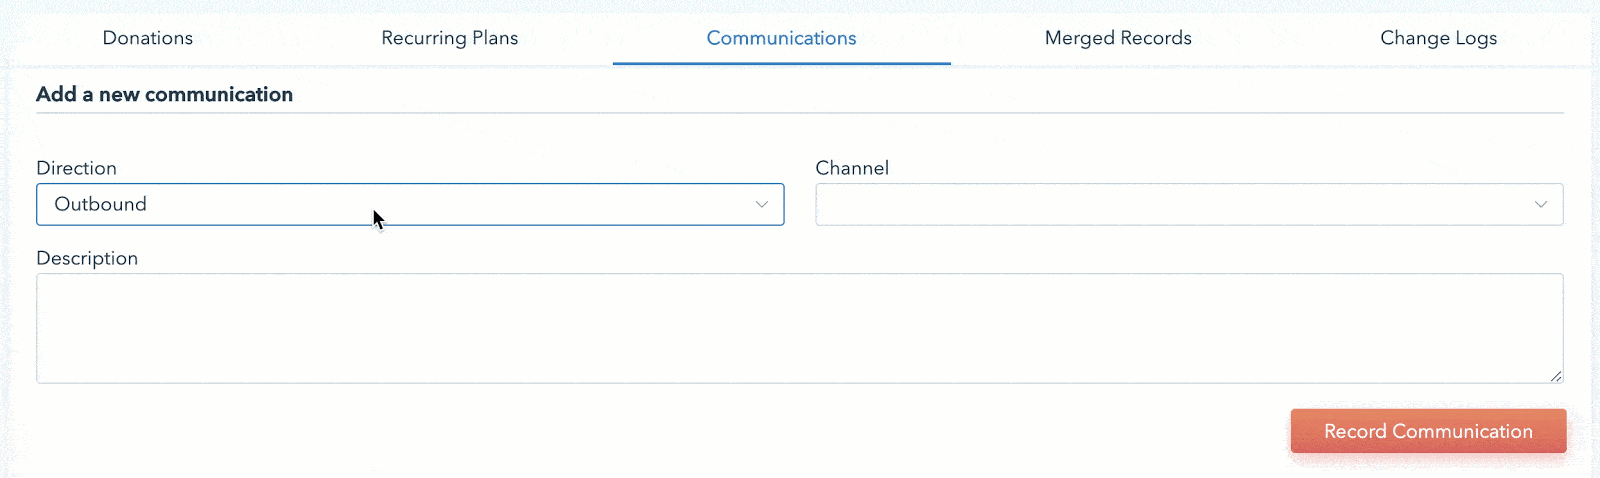Grab the Description textarea resize handle
The height and width of the screenshot is (478, 1600).
tap(1556, 376)
